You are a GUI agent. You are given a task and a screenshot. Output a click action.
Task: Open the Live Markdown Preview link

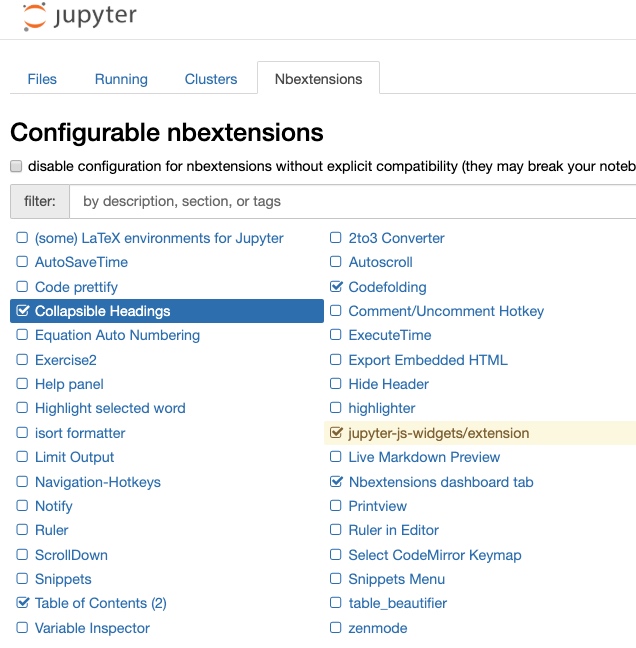(x=424, y=457)
